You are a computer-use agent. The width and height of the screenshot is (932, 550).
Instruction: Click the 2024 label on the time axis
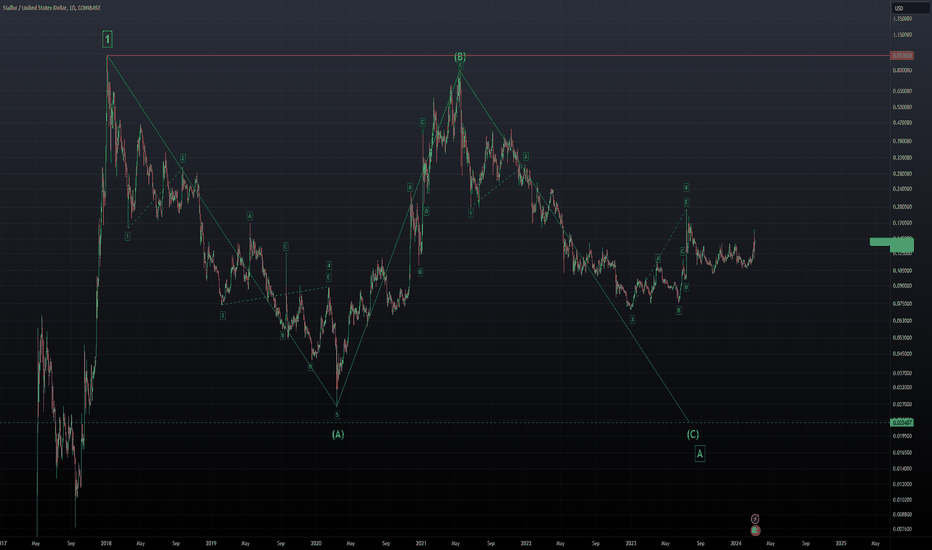[736, 543]
